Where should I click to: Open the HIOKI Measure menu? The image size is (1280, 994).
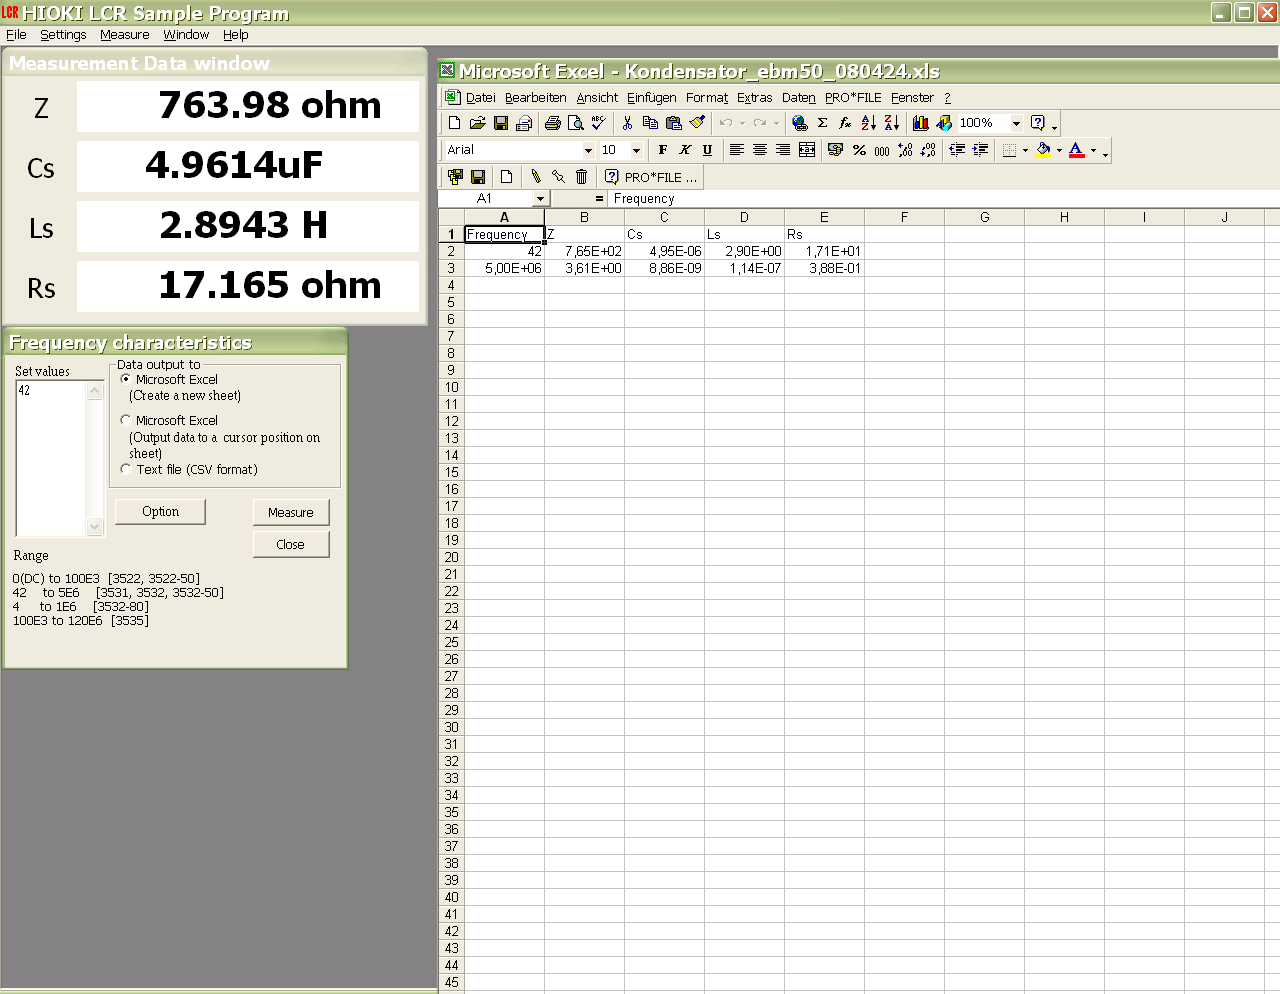point(125,35)
